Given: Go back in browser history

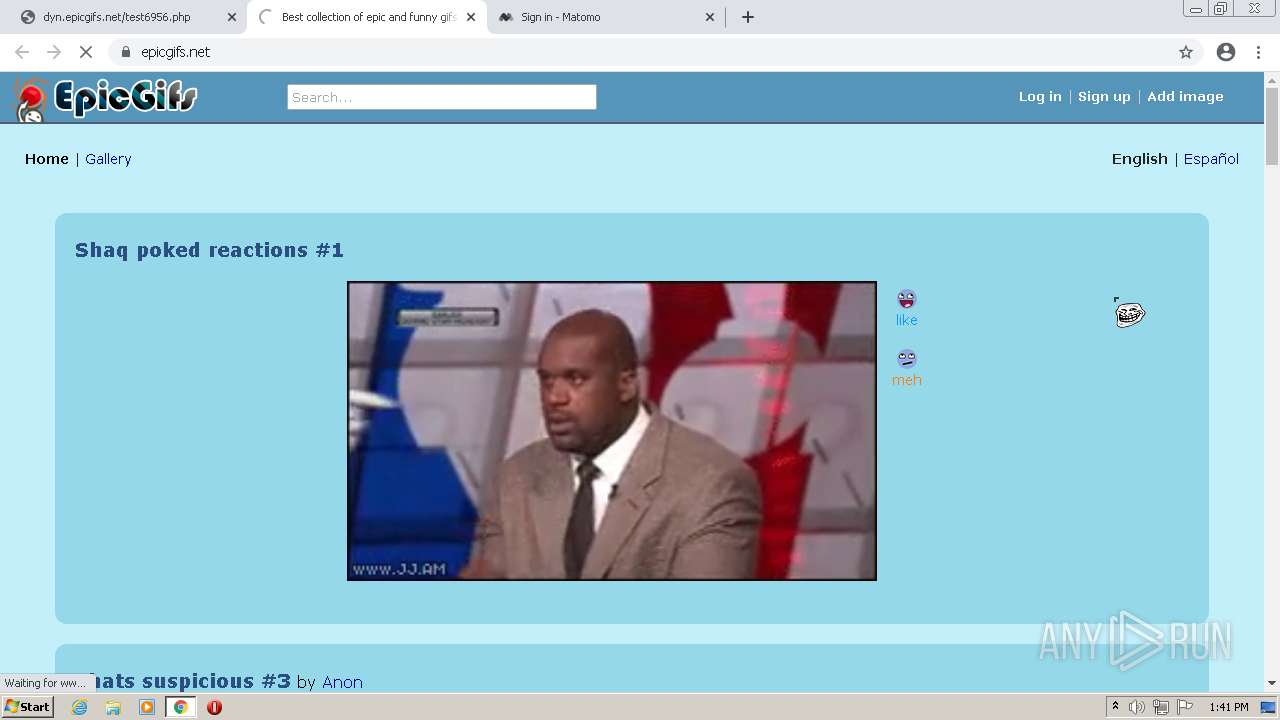Looking at the screenshot, I should pos(22,52).
